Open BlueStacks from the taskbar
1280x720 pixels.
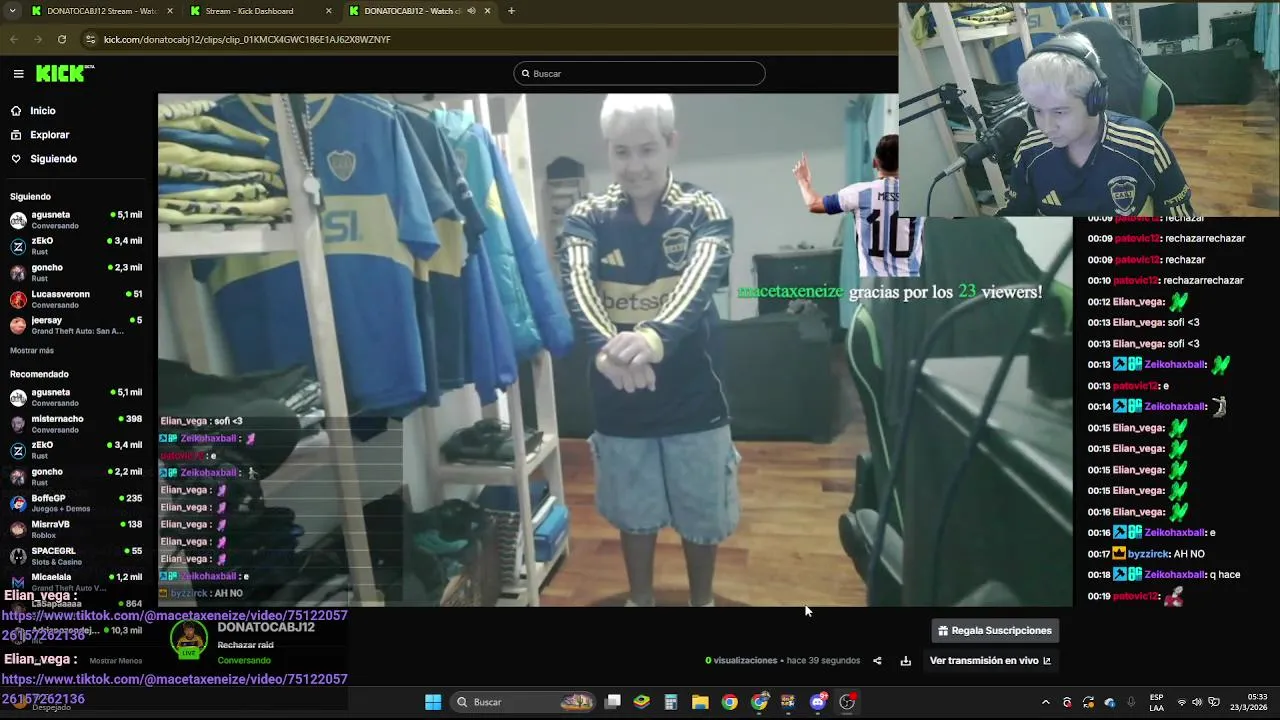(x=642, y=702)
